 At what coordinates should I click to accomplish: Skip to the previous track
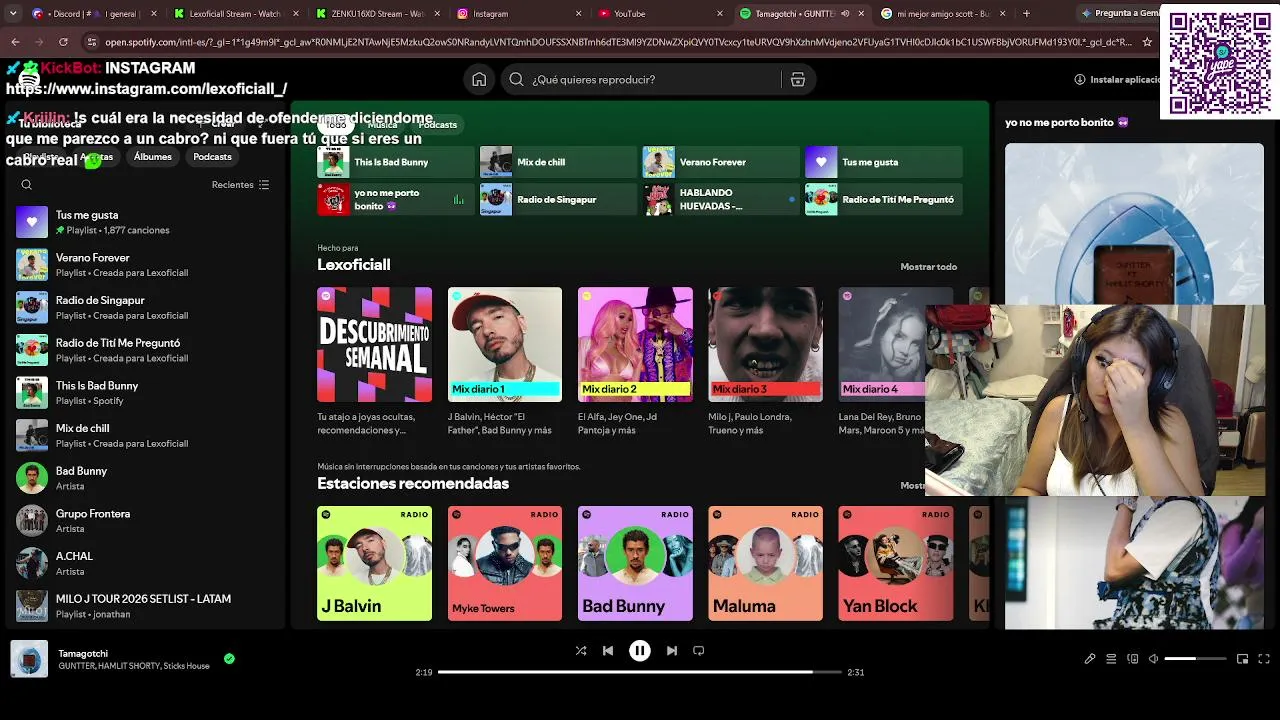(608, 651)
